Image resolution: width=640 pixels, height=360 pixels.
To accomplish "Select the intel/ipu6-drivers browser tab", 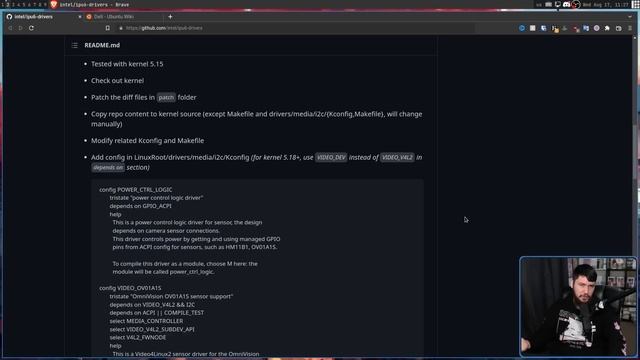I will click(x=43, y=17).
